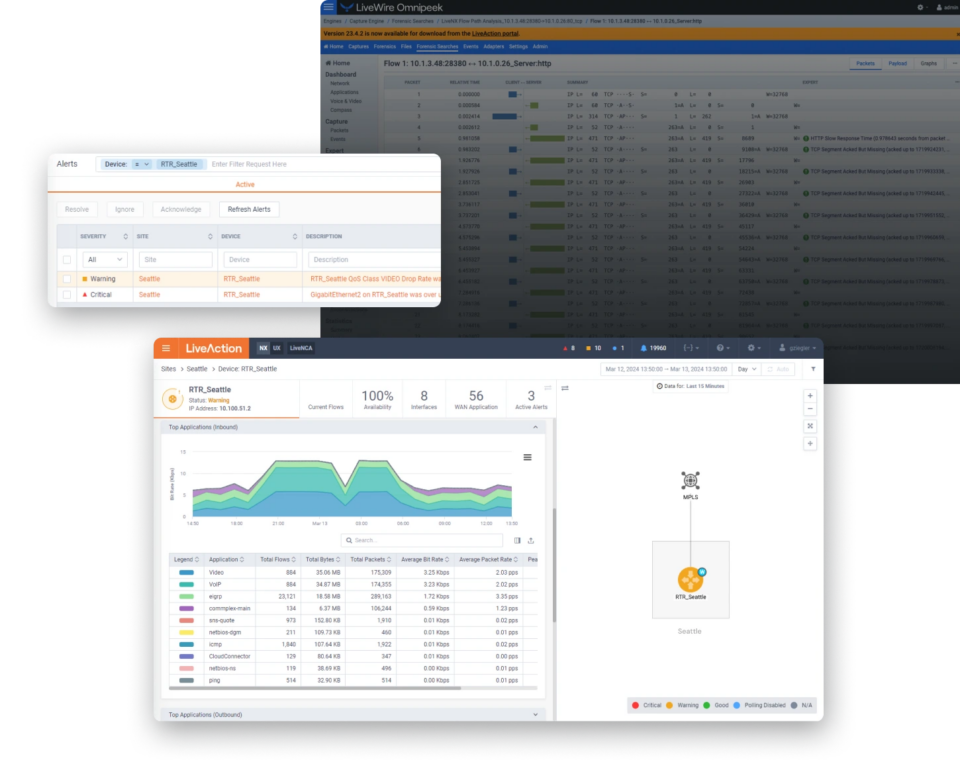Toggle table column chooser icon
The image size is (960, 764).
click(x=517, y=541)
